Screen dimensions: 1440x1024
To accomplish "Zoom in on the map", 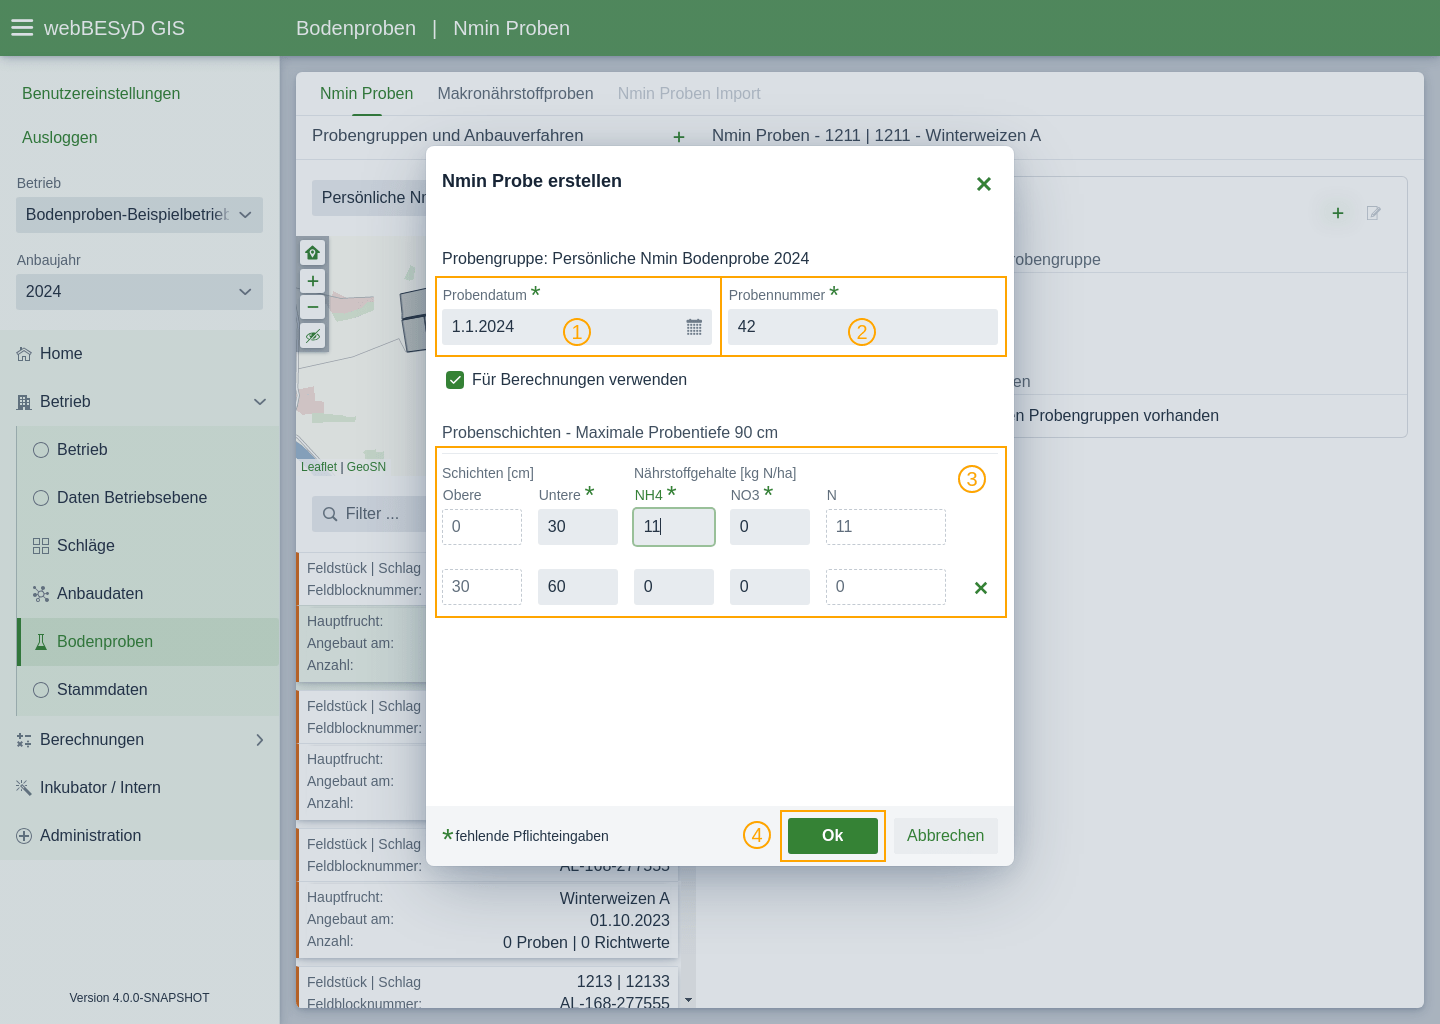I will (x=313, y=281).
